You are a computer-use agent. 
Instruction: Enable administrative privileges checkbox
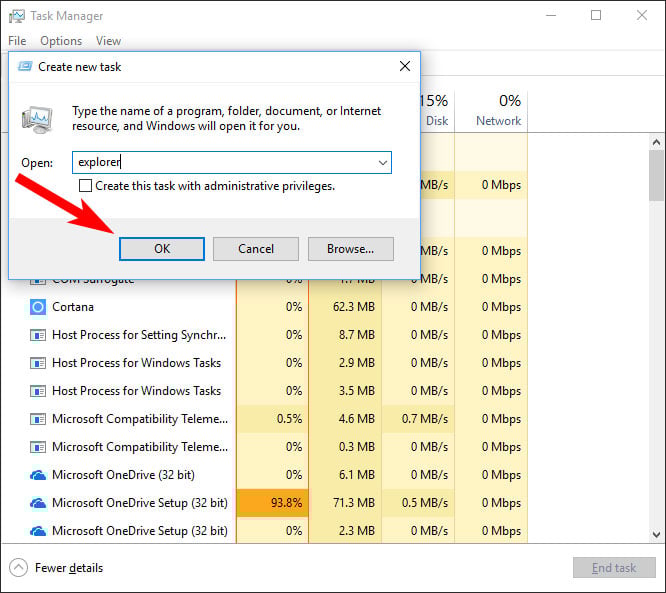click(85, 186)
